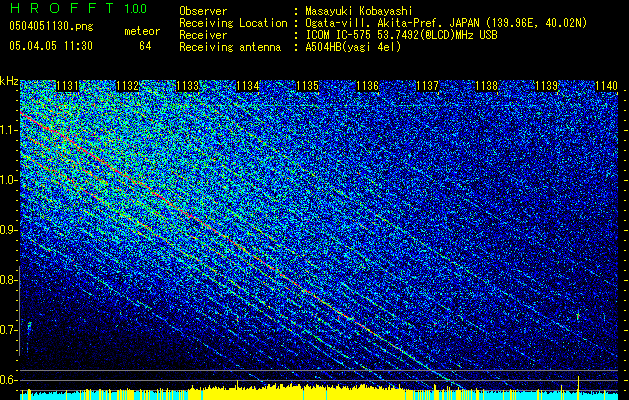Viewport: 629px width, 400px height.
Task: Click the HROFFT title text
Action: pyautogui.click(x=62, y=8)
